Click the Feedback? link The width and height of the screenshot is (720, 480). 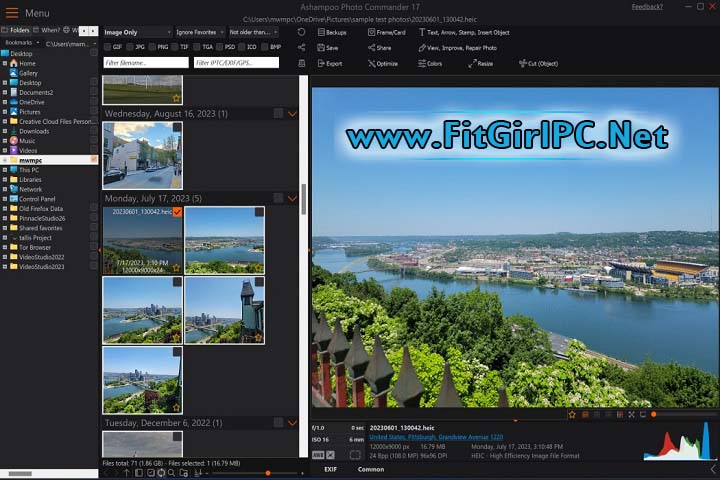point(647,7)
